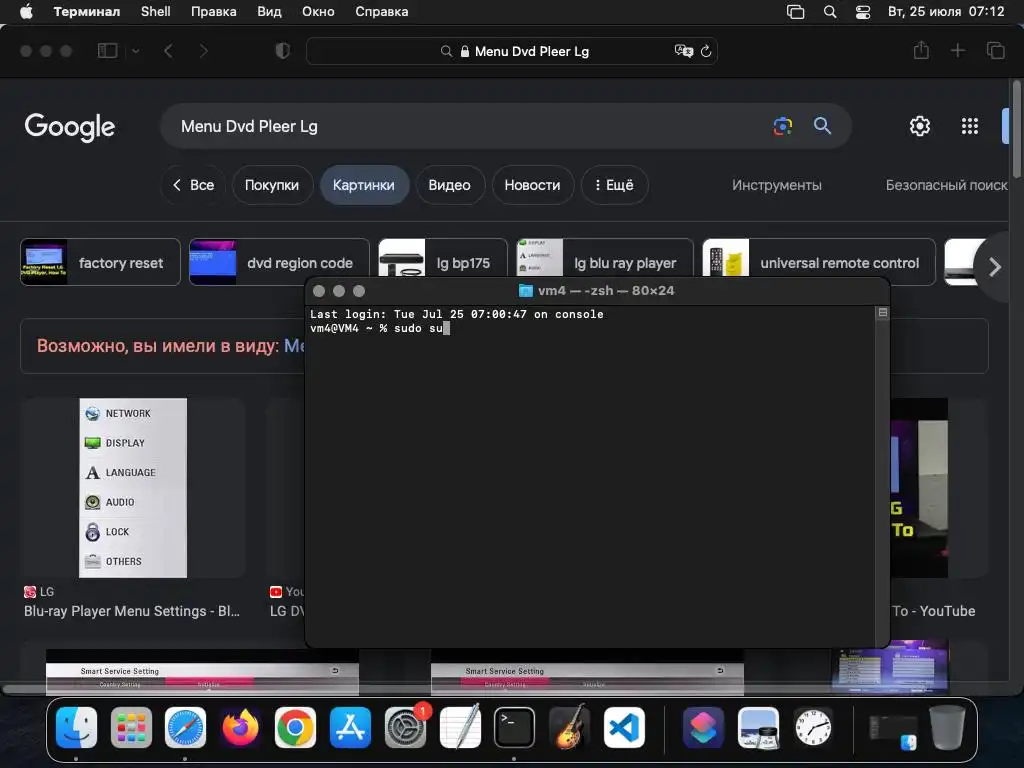Launch GarageBand from the Dock
This screenshot has width=1024, height=768.
[x=569, y=728]
